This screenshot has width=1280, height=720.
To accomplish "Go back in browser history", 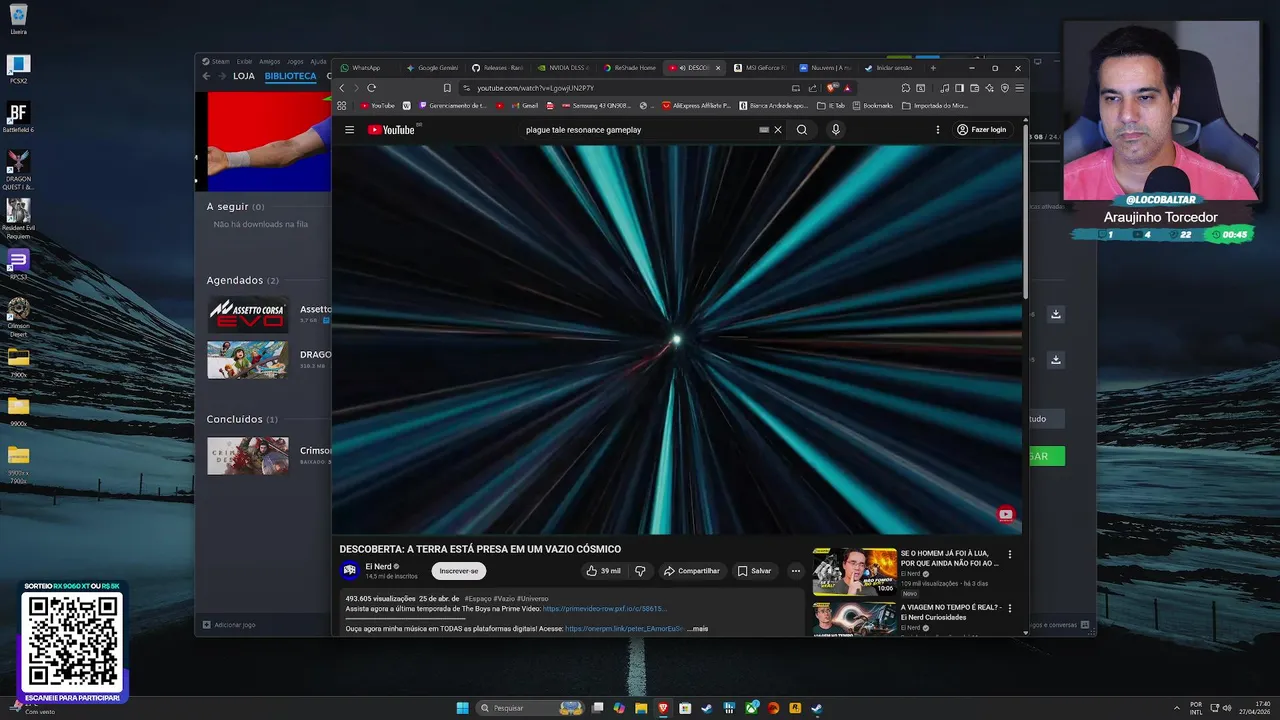I will (x=342, y=88).
